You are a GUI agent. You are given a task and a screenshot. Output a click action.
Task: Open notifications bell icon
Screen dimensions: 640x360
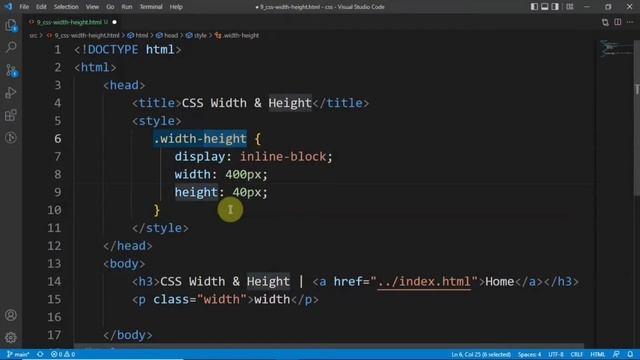coord(630,354)
